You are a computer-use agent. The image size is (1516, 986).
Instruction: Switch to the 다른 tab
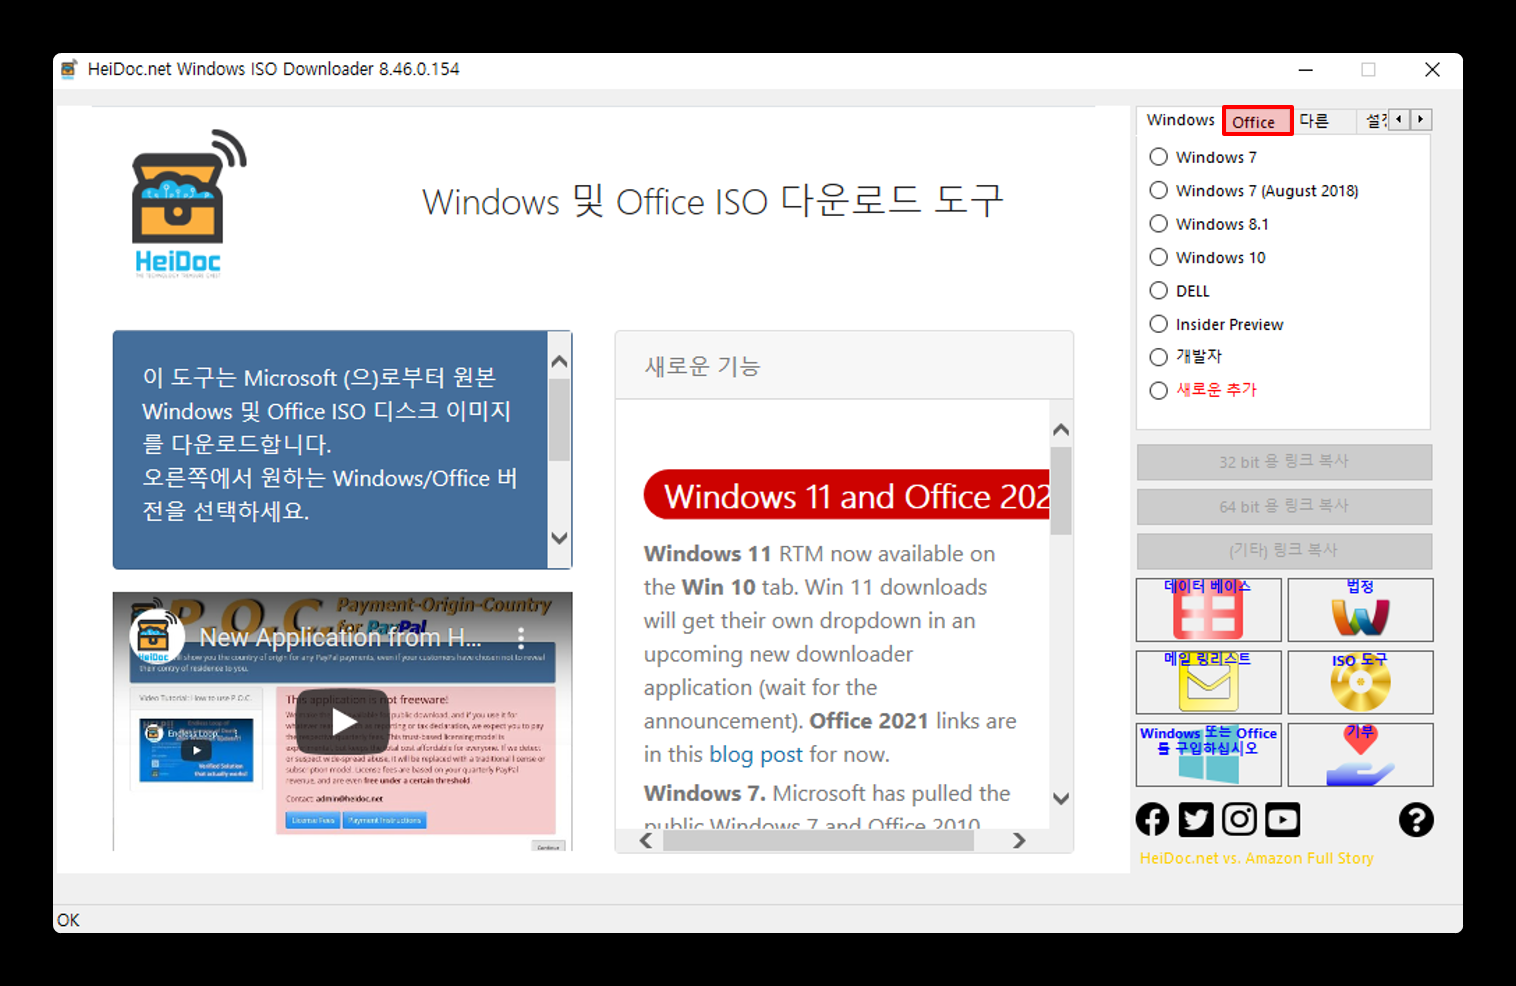(x=1314, y=121)
